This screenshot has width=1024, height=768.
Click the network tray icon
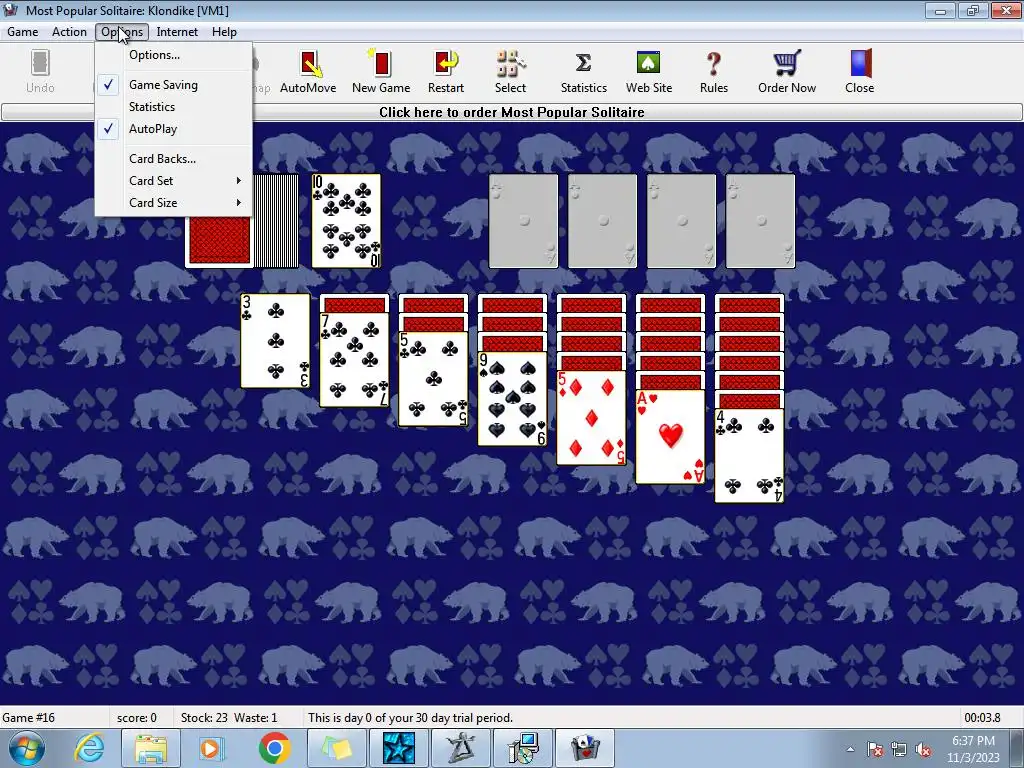tap(899, 750)
